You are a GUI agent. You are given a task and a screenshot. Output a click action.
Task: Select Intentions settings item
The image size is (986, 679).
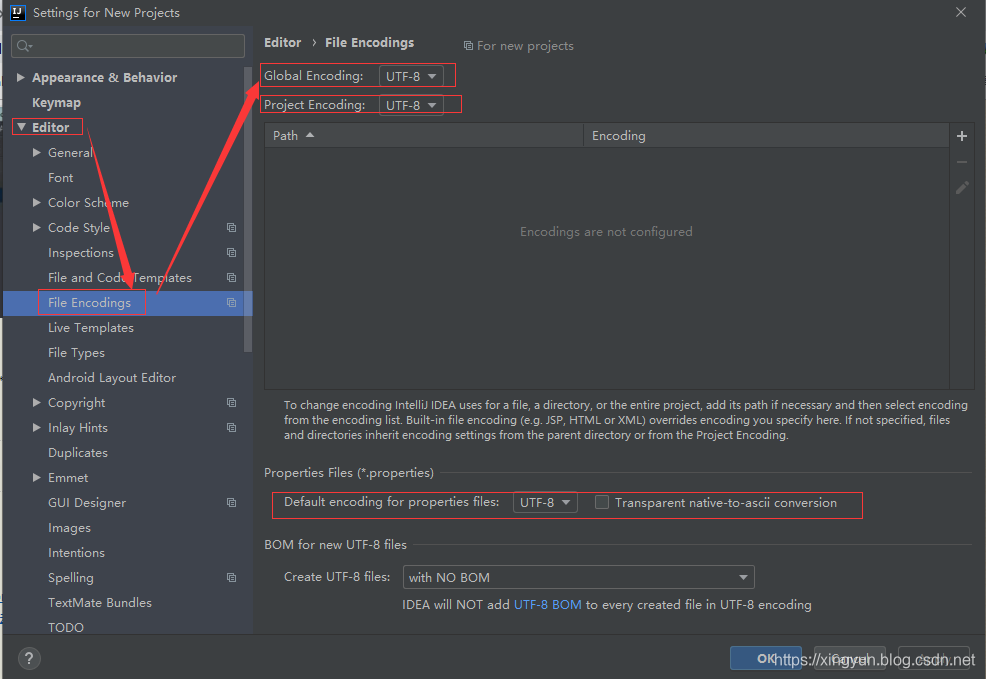pyautogui.click(x=76, y=553)
